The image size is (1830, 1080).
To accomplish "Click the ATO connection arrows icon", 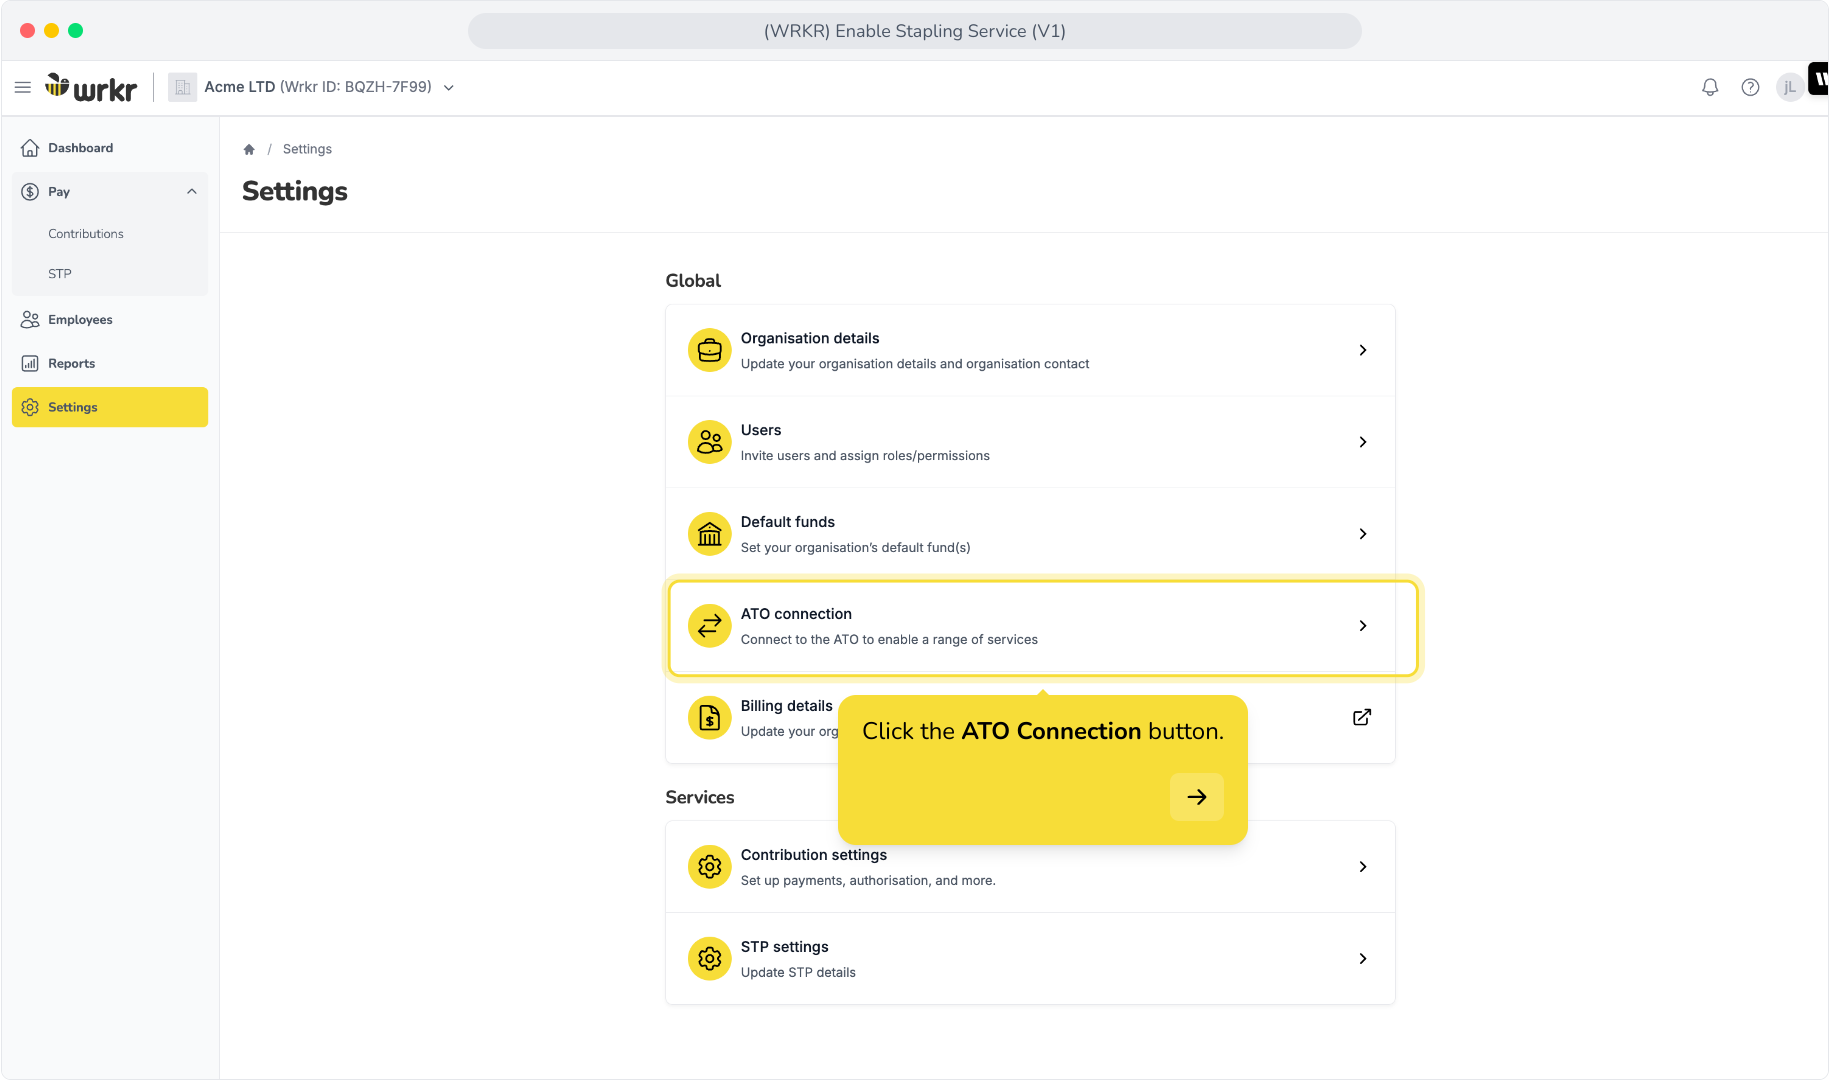I will (x=709, y=626).
